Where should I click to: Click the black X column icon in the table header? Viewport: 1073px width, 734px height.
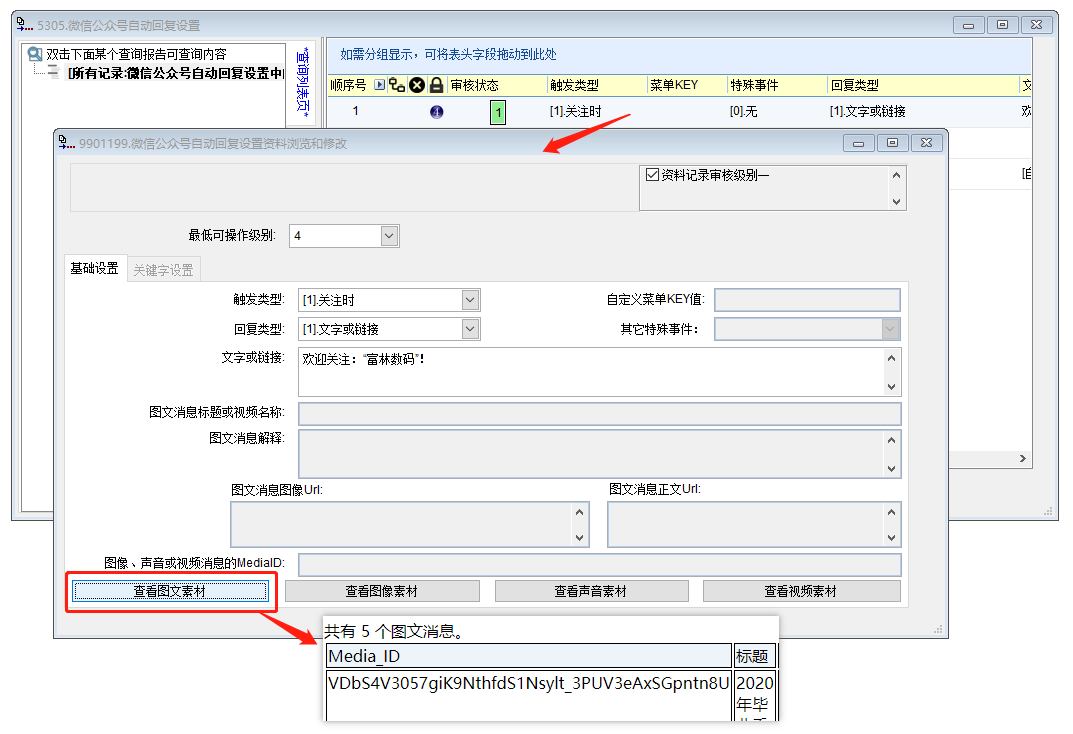tap(417, 85)
